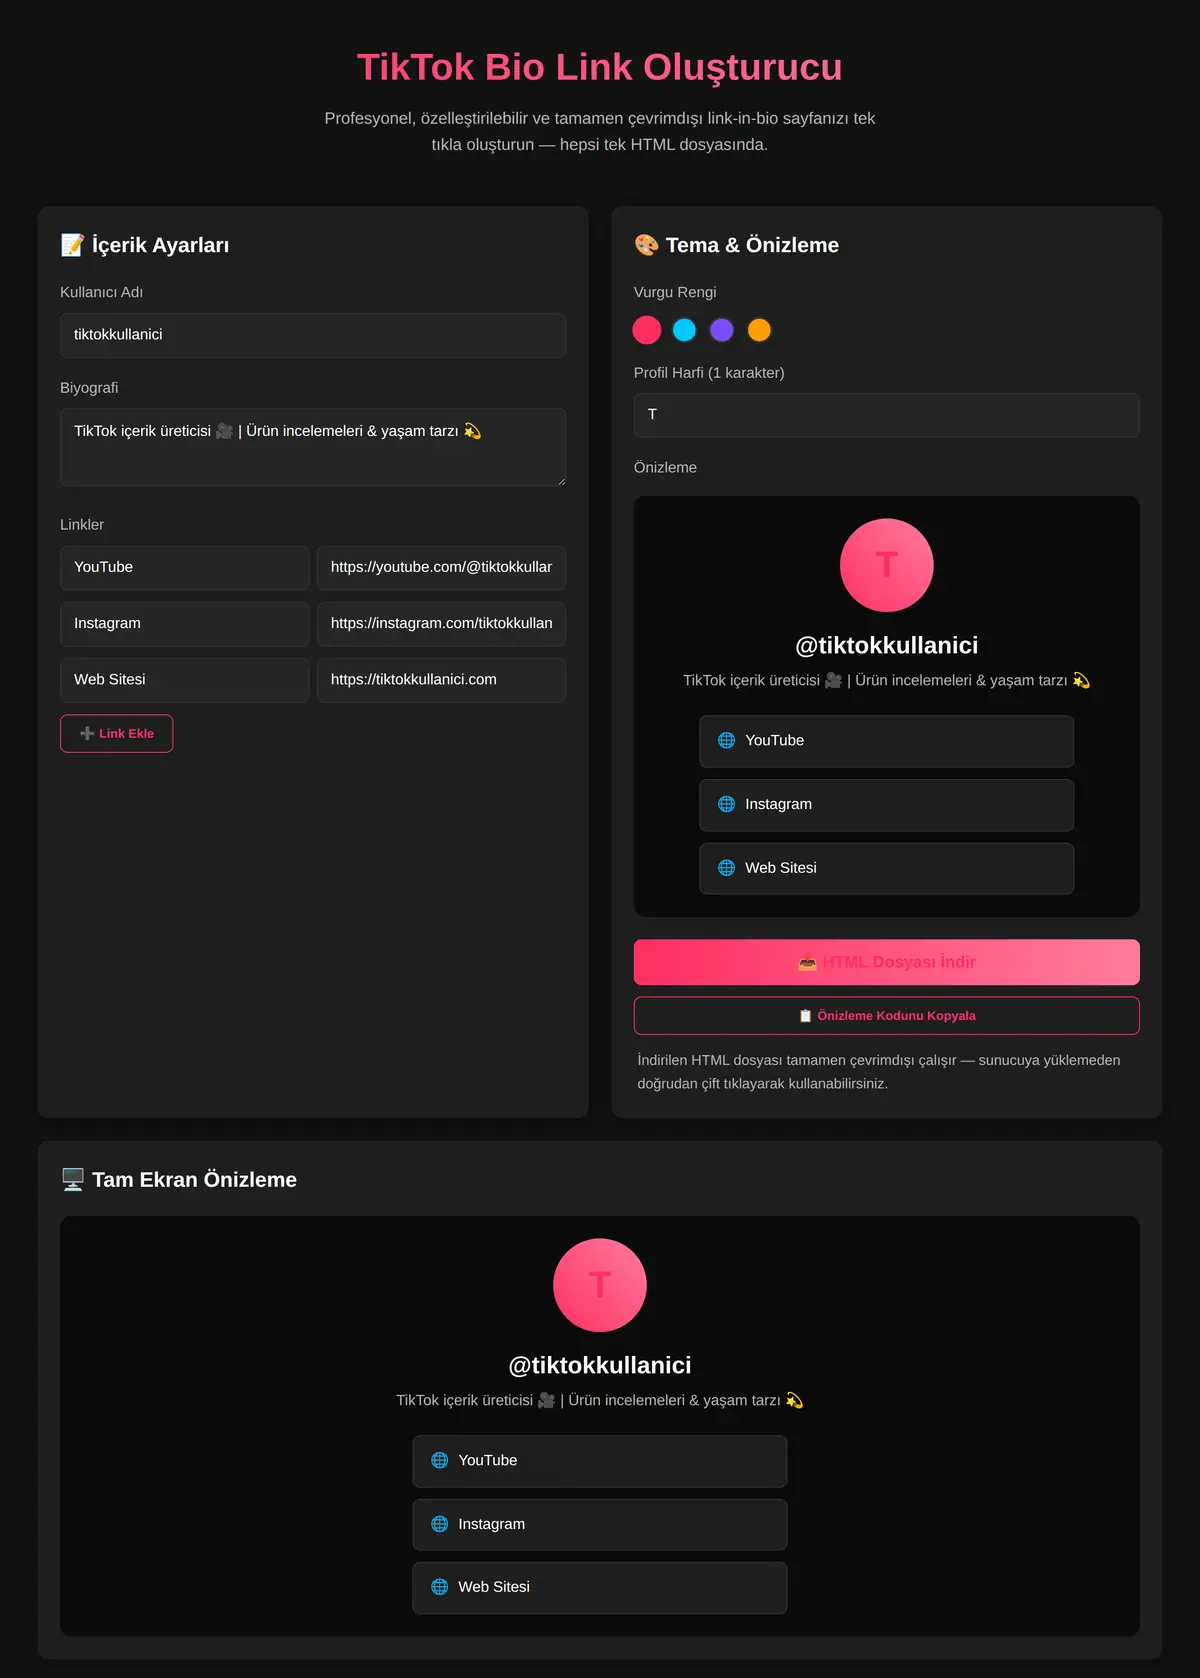Viewport: 1200px width, 1678px height.
Task: Click the bio text in small preview
Action: [x=887, y=680]
